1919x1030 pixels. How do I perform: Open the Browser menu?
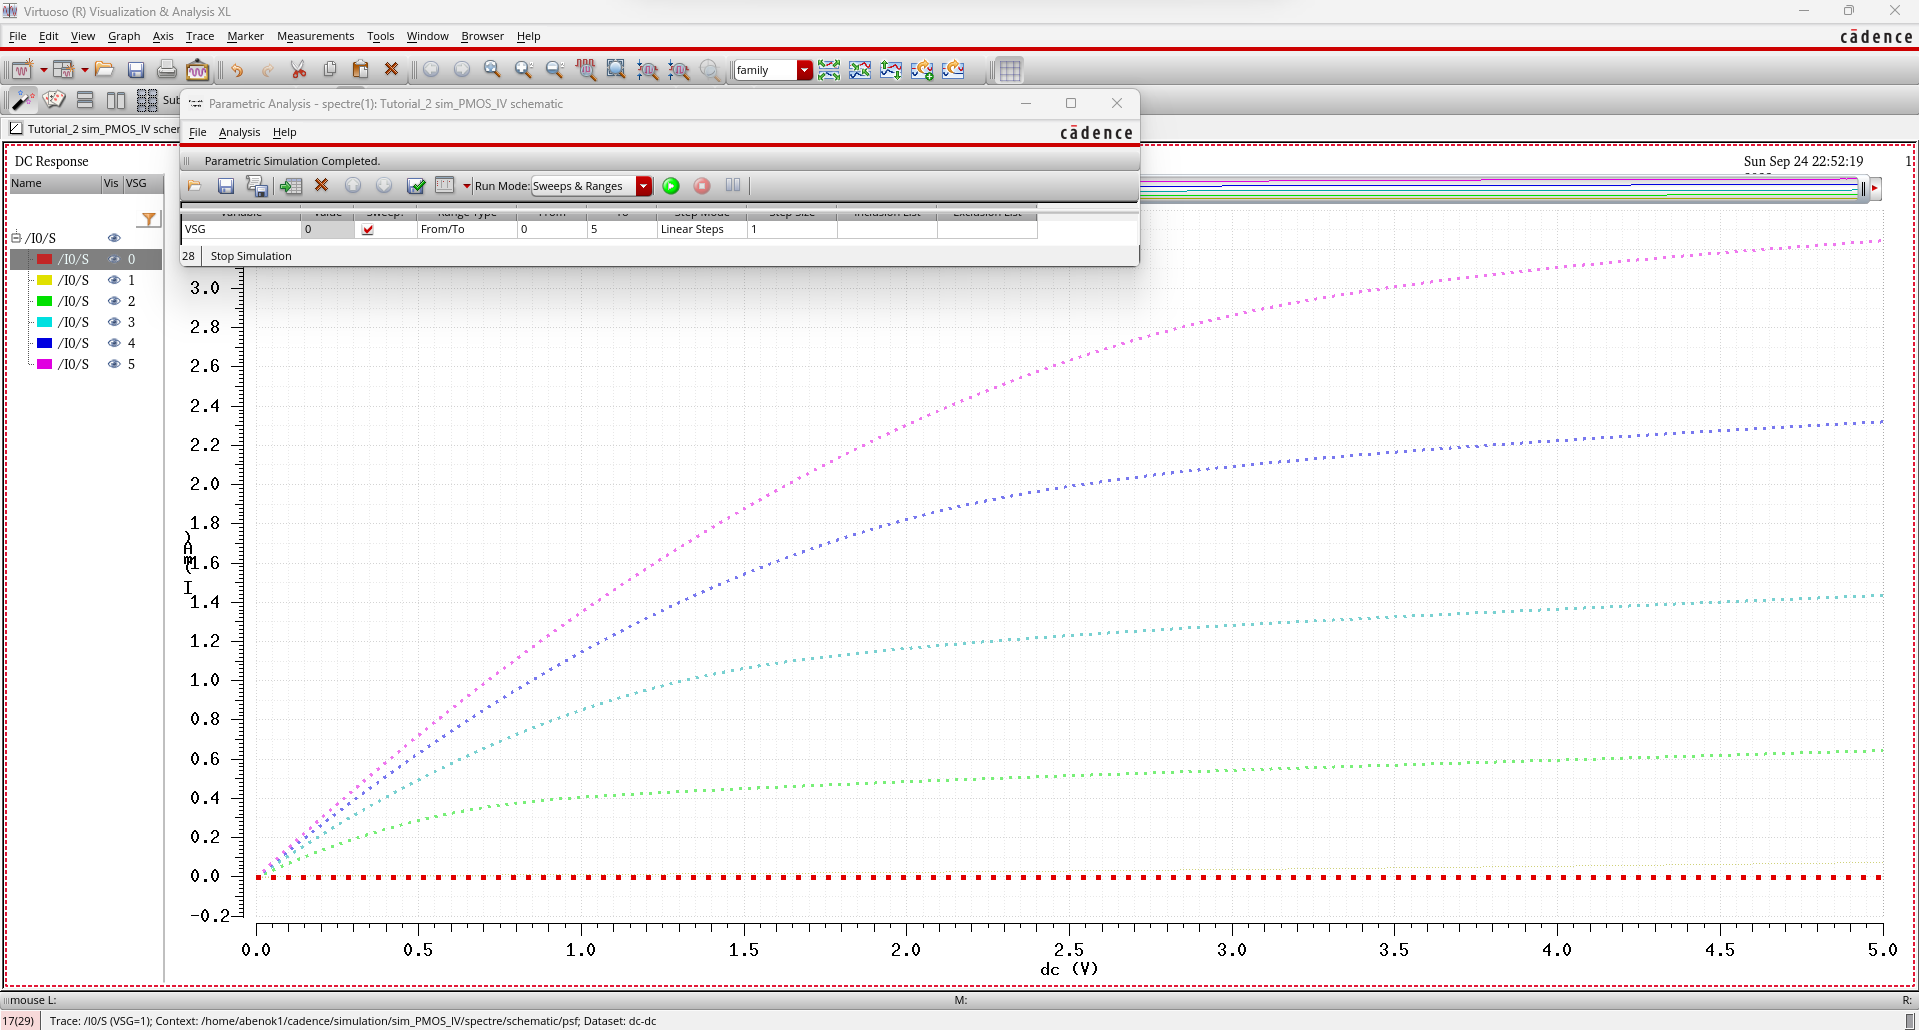[x=482, y=36]
